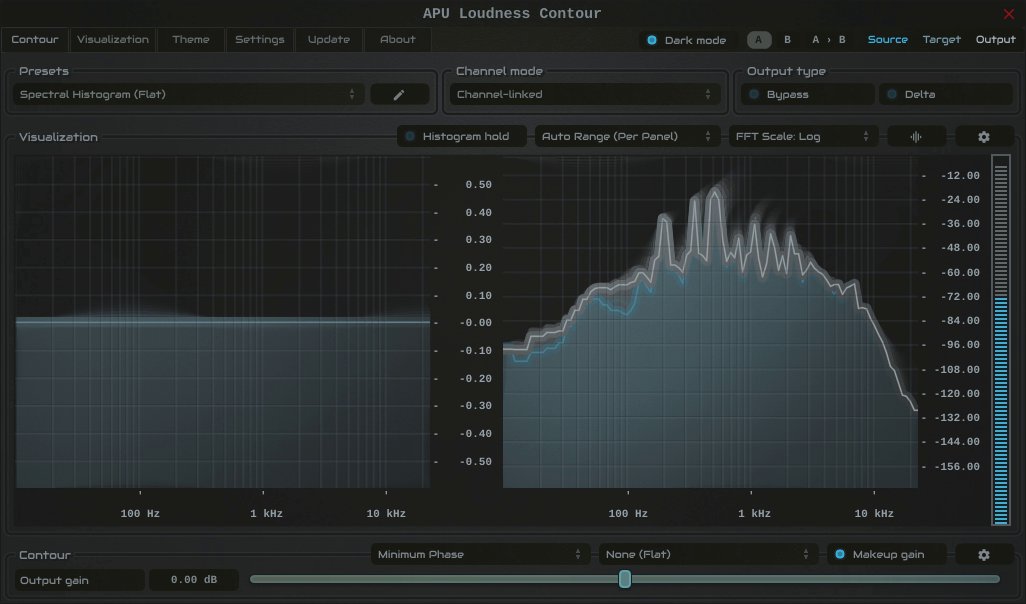Select state A
Viewport: 1026px width, 604px height.
pos(758,40)
